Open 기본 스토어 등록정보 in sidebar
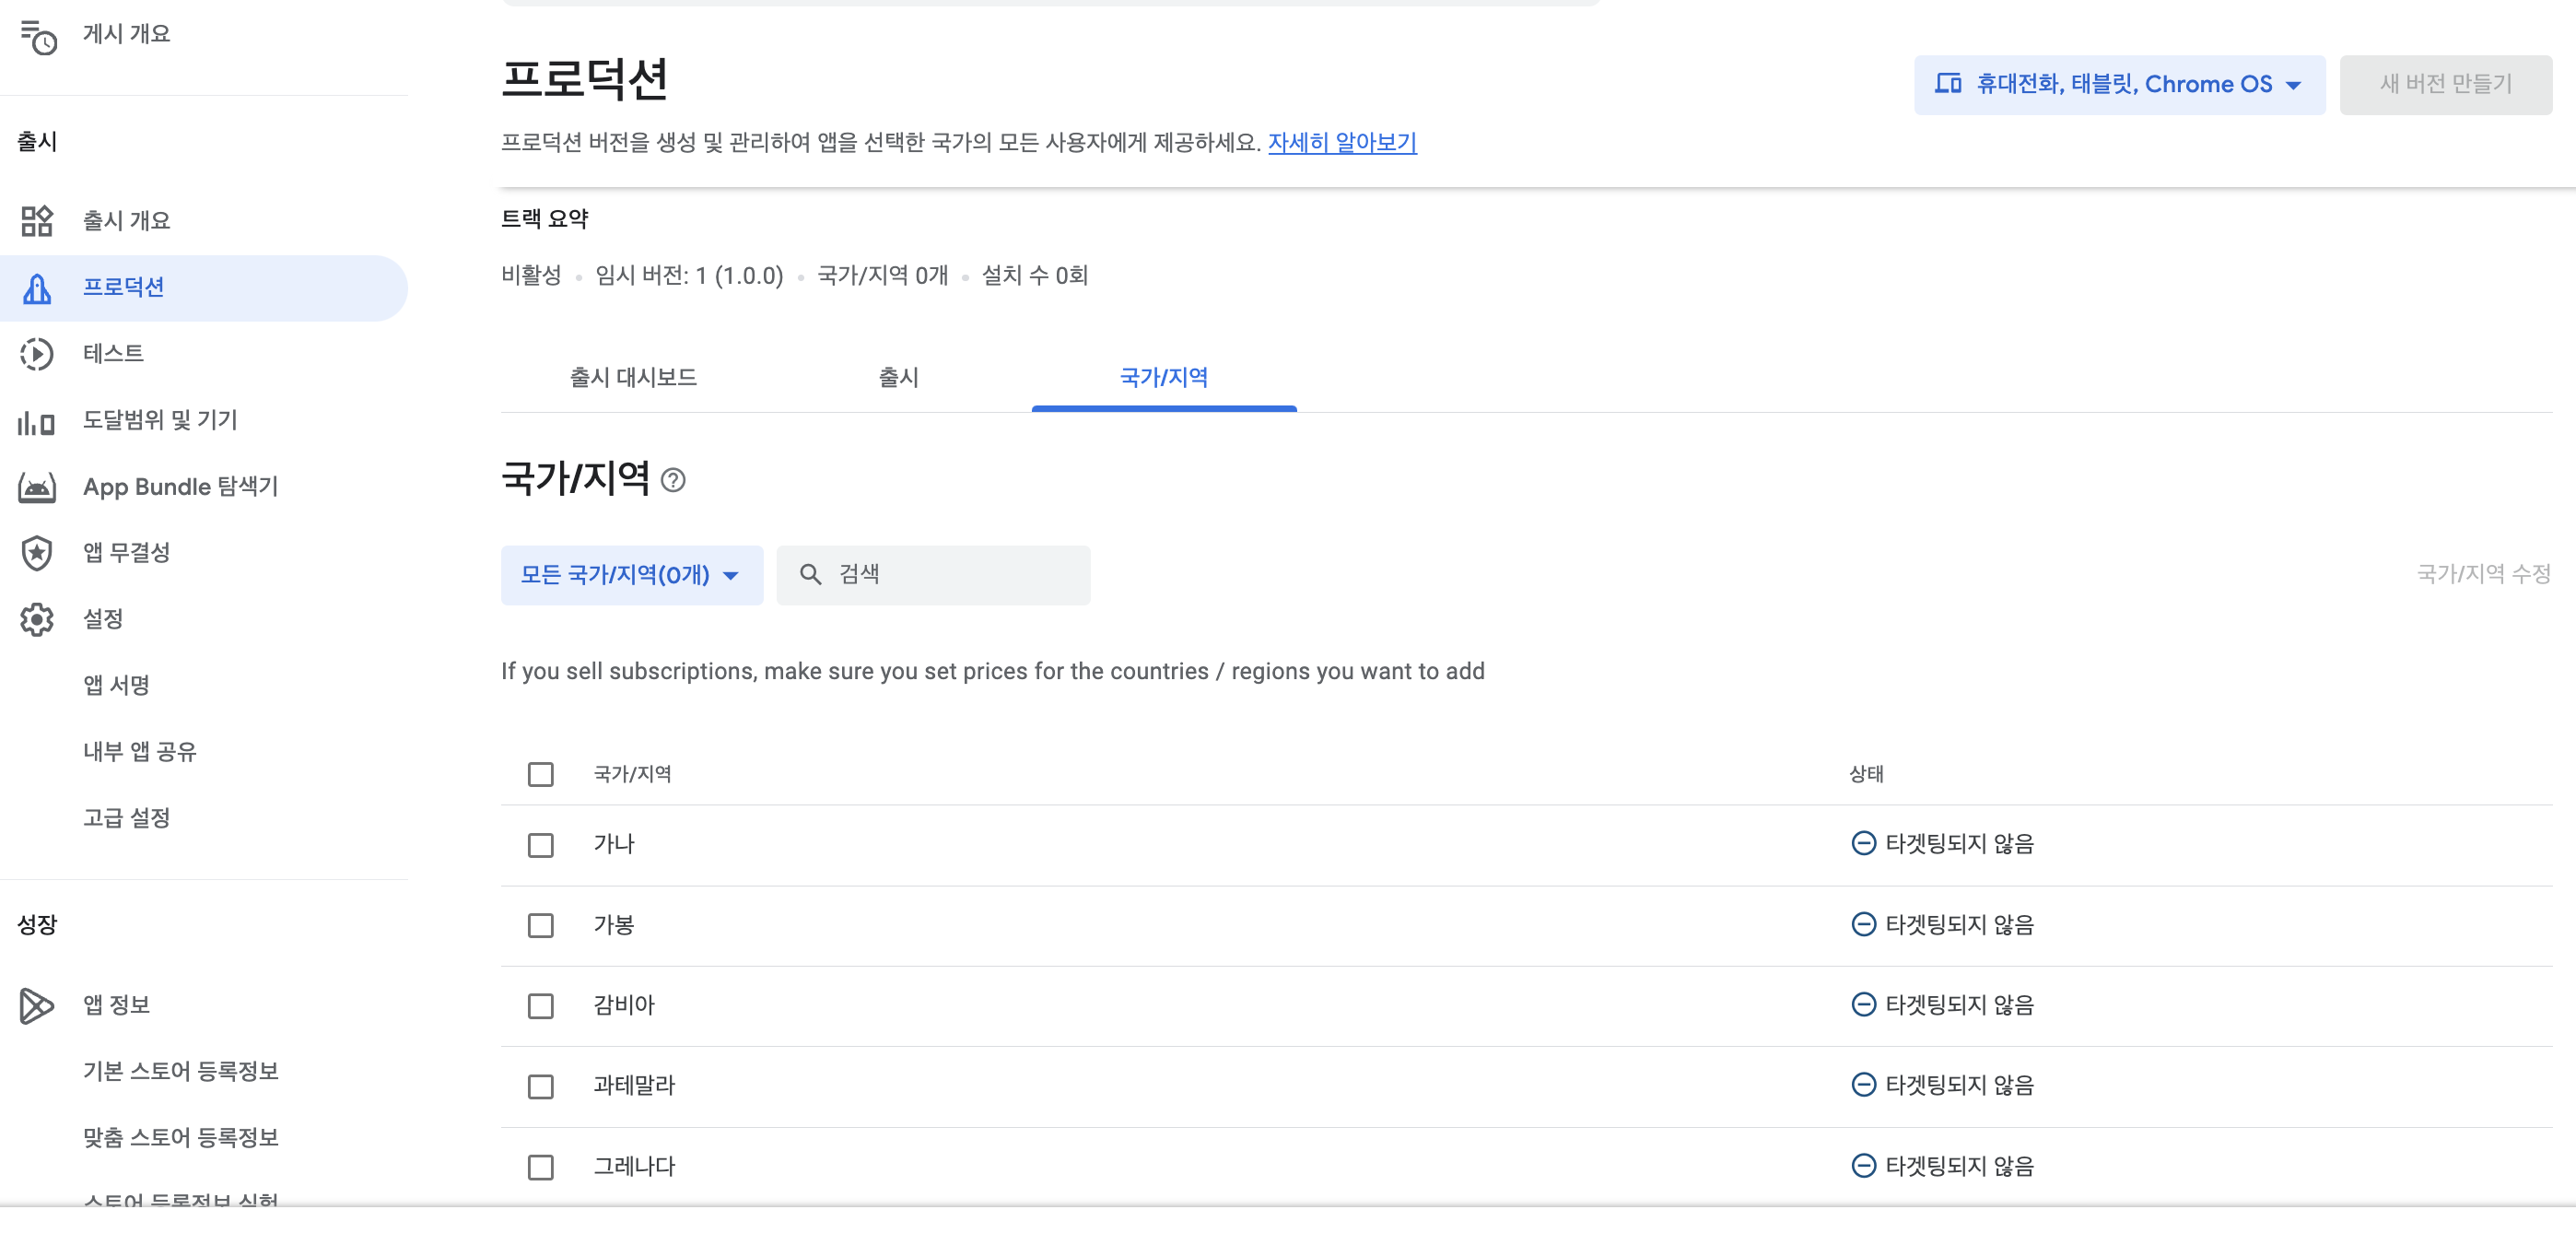 (x=180, y=1071)
